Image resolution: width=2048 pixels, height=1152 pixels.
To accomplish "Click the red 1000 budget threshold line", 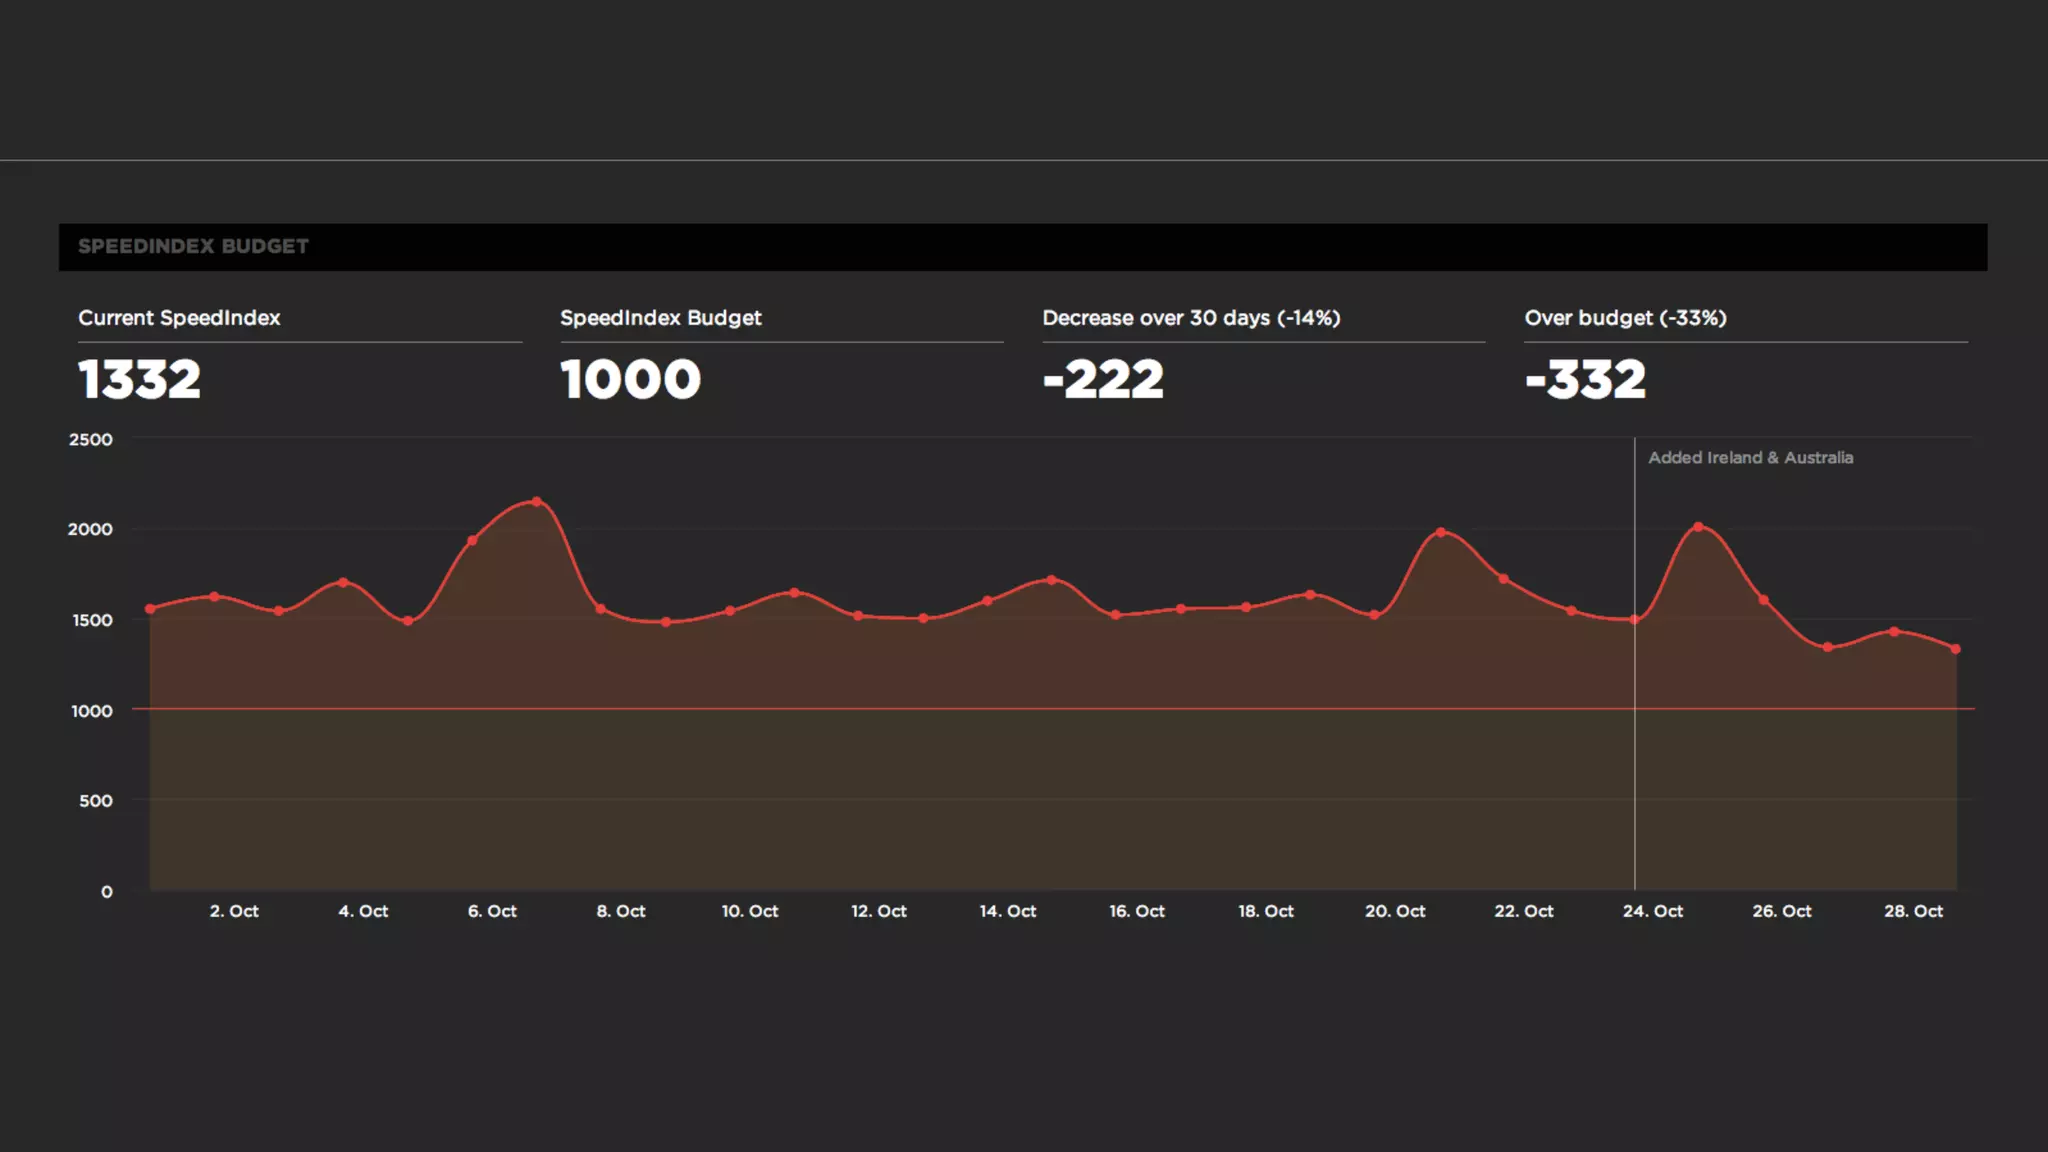I will (1000, 709).
